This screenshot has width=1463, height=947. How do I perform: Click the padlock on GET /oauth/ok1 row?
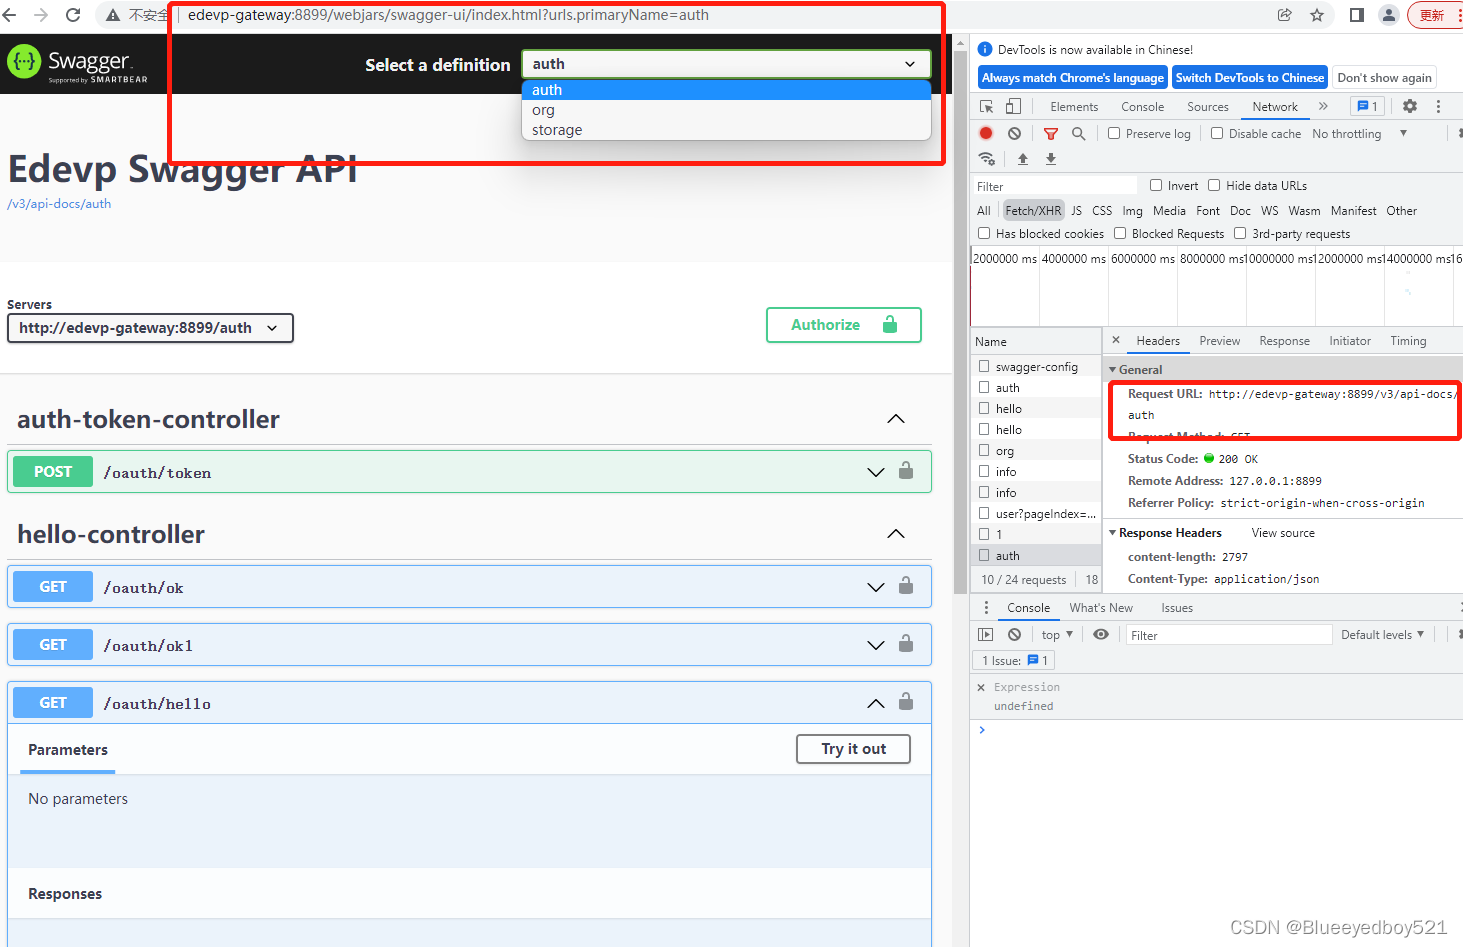tap(906, 643)
